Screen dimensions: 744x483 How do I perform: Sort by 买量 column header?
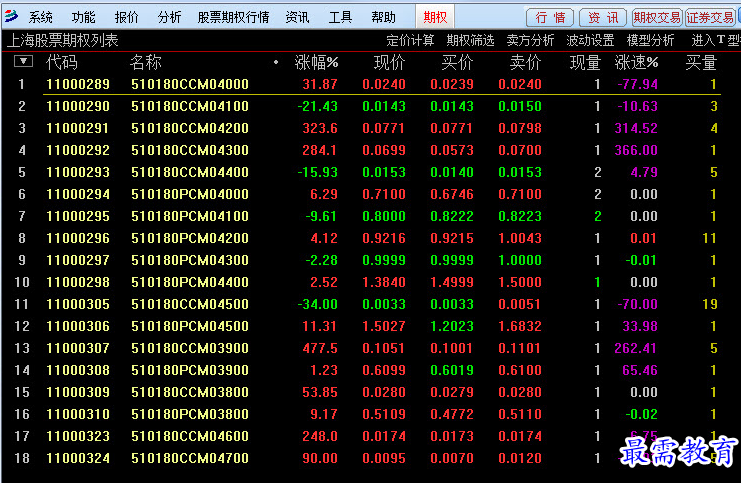click(x=701, y=62)
